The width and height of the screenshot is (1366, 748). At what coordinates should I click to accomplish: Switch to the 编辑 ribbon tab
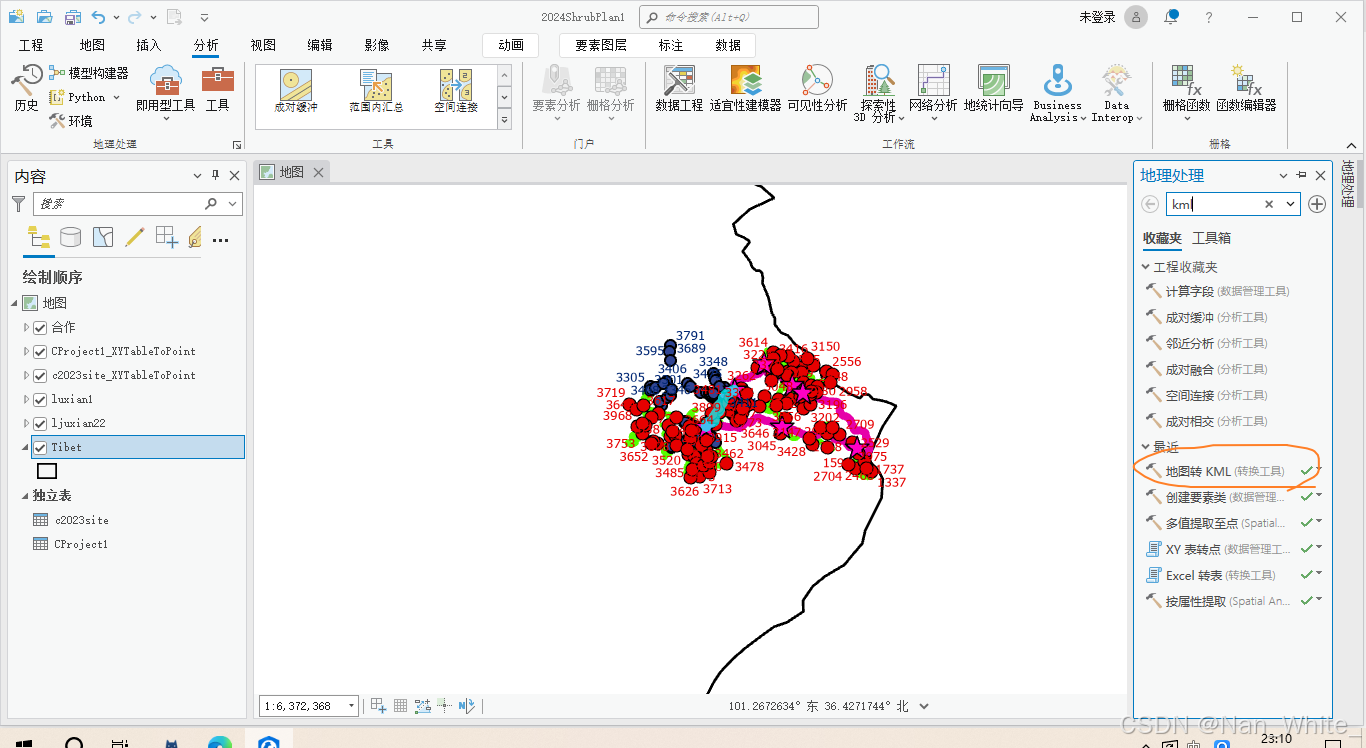(320, 45)
